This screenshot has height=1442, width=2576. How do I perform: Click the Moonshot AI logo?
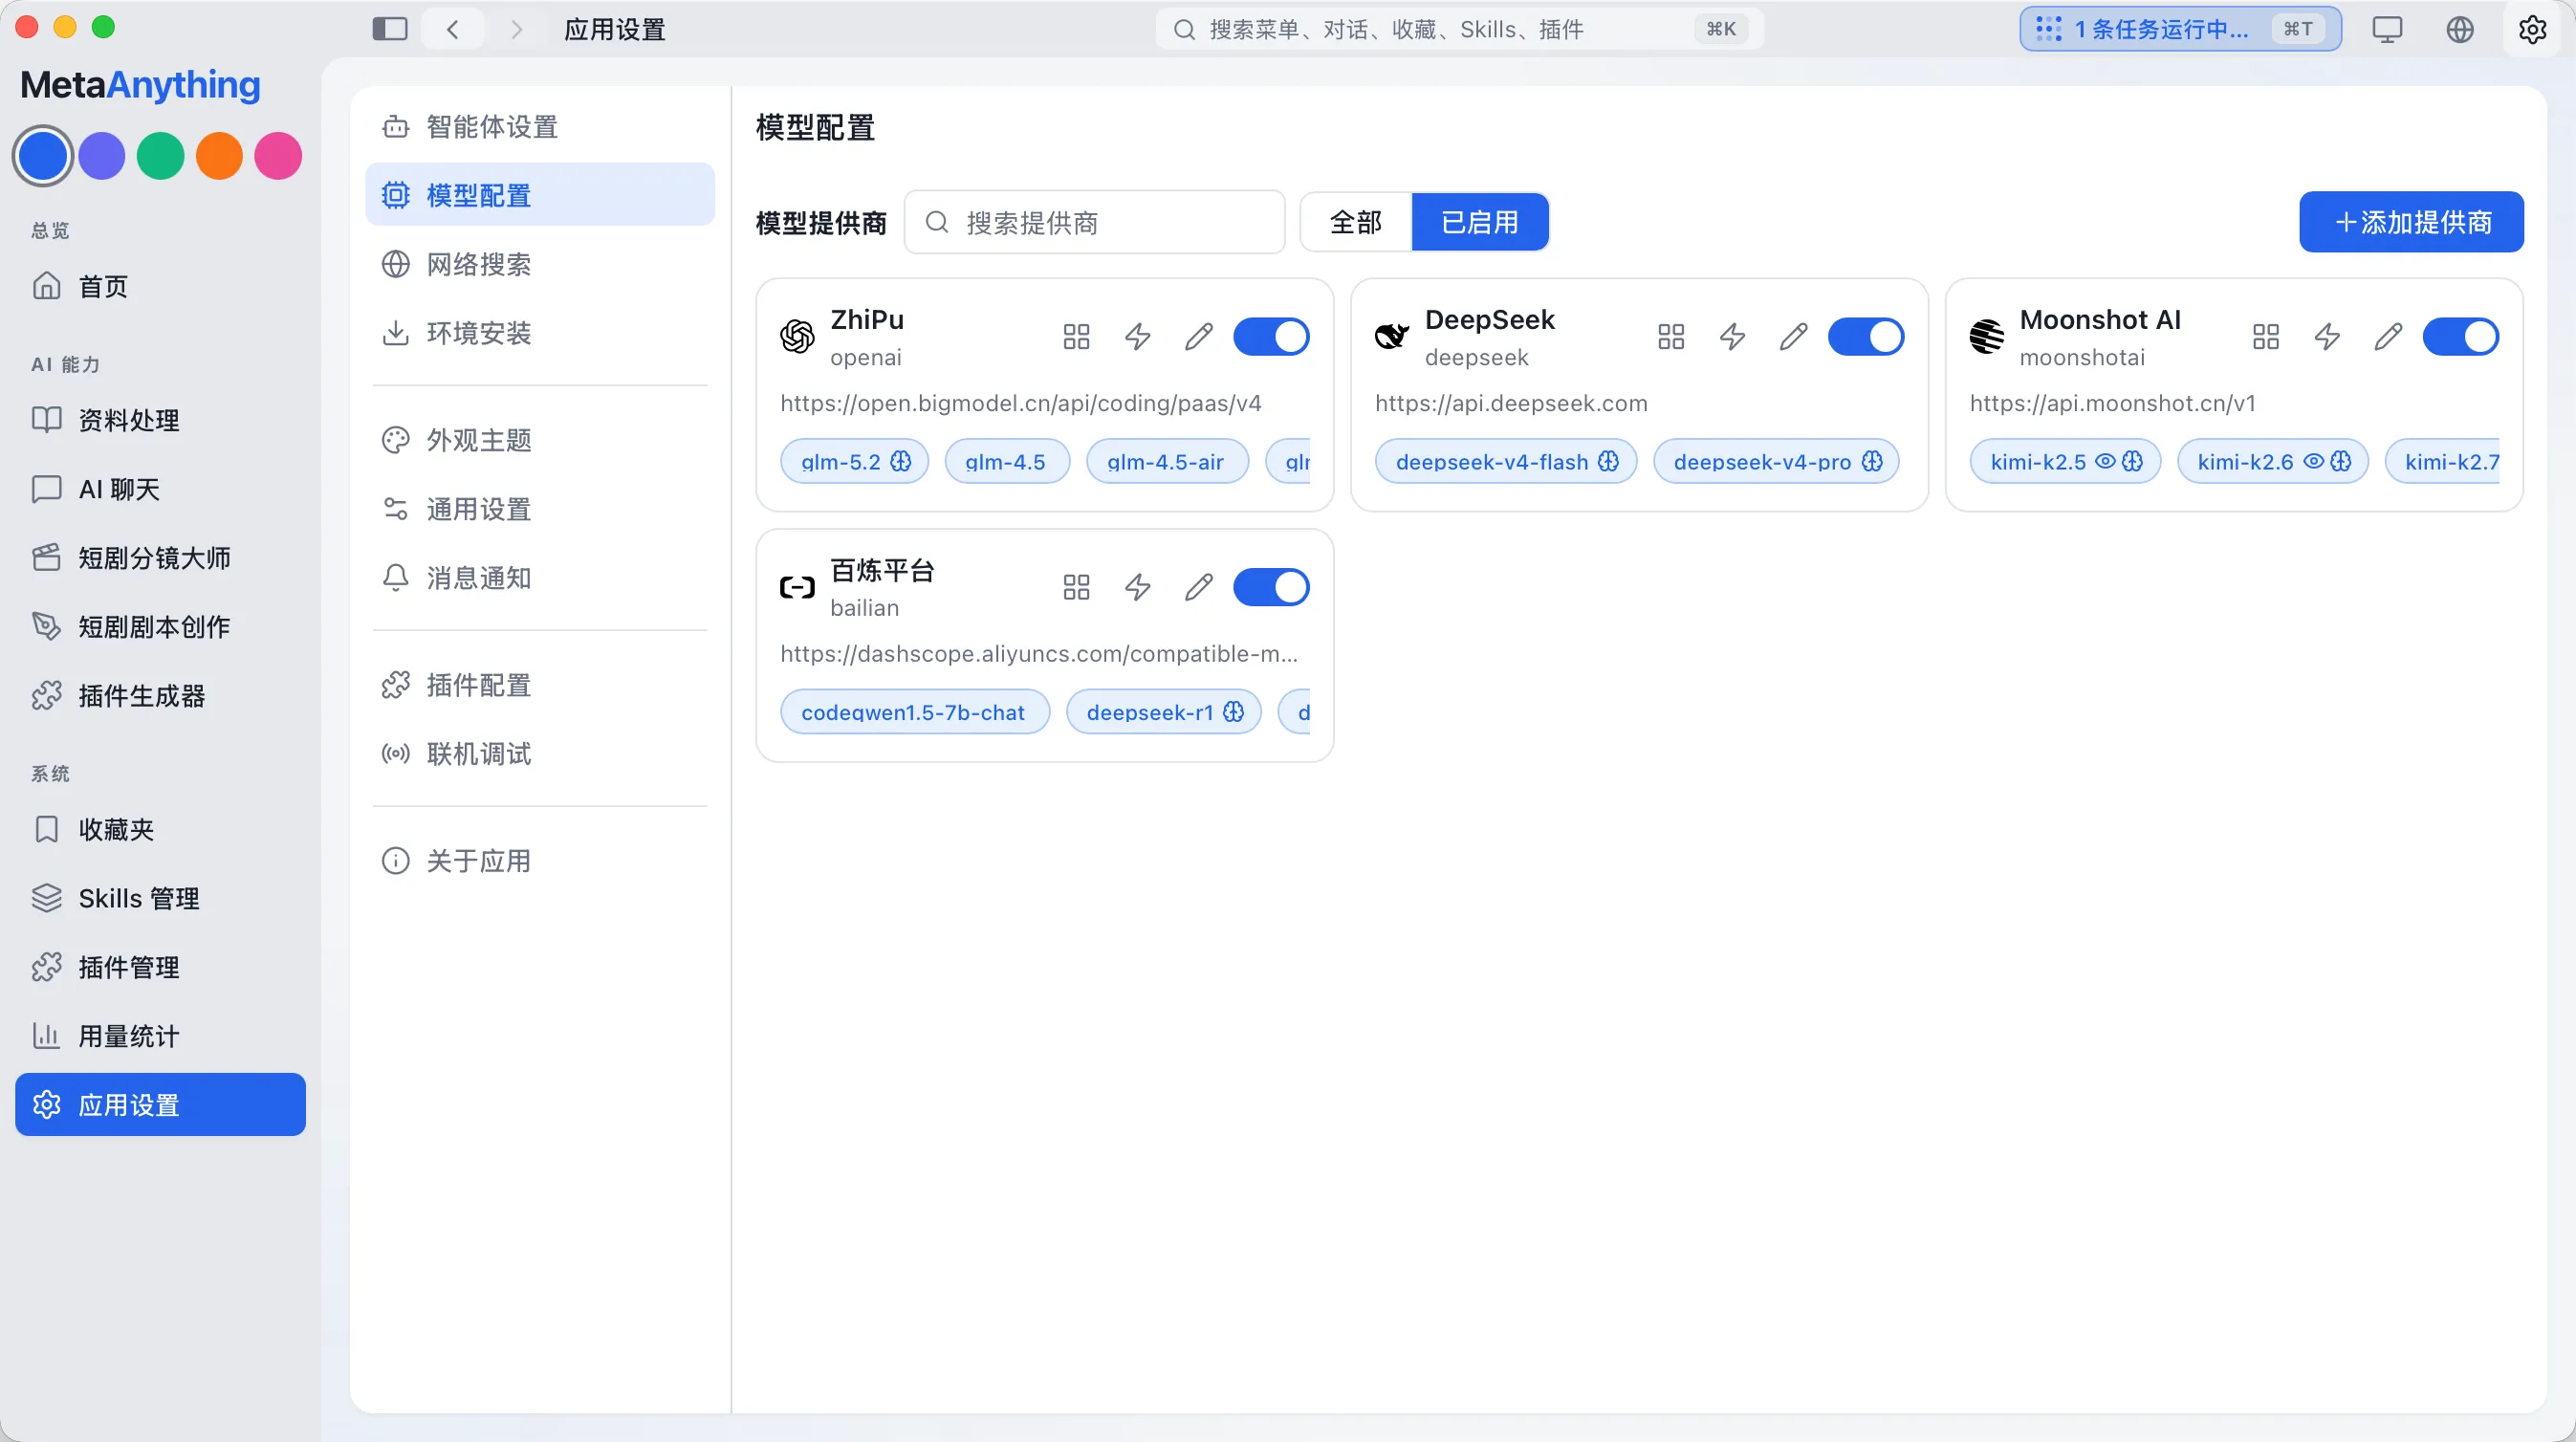(1987, 337)
